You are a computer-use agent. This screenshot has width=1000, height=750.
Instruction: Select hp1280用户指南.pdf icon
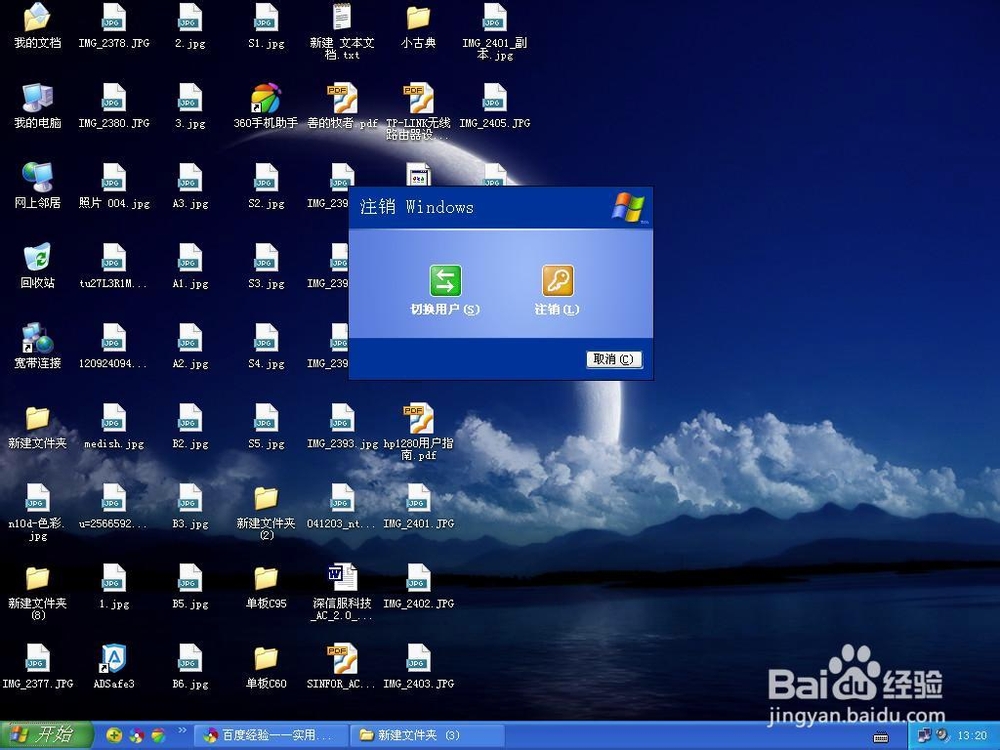[418, 418]
